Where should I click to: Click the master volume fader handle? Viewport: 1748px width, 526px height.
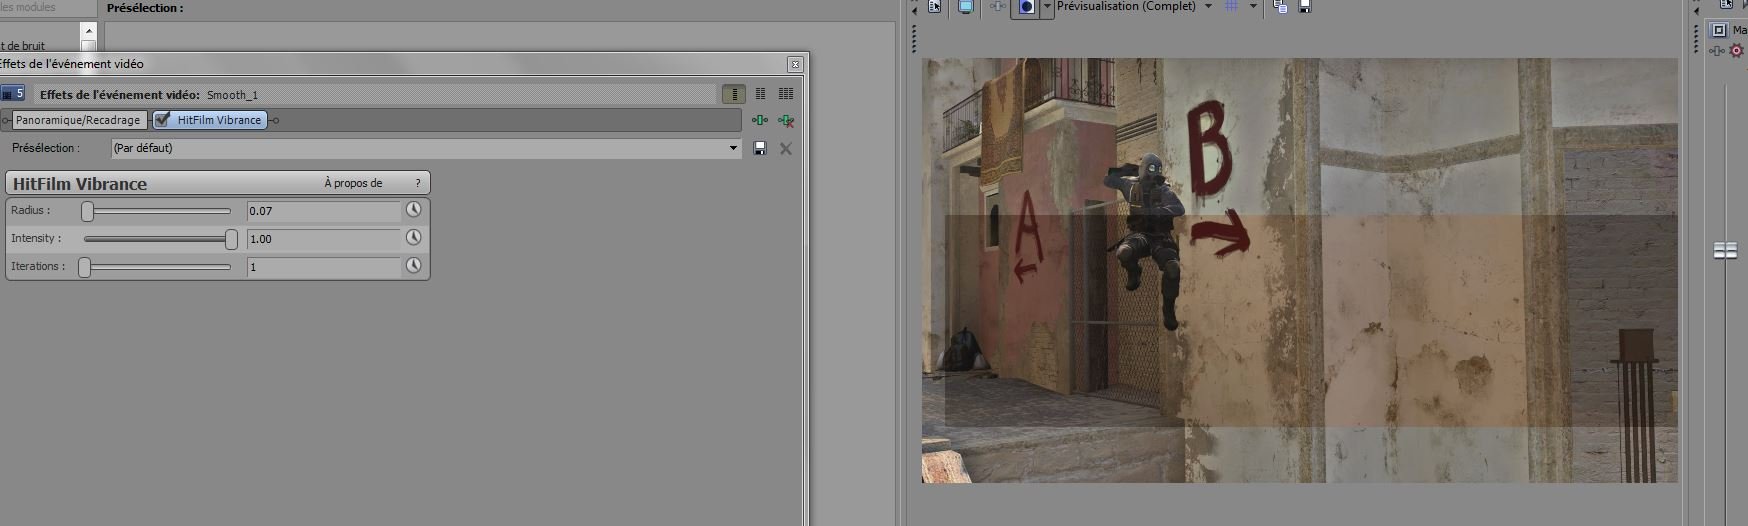(x=1725, y=250)
